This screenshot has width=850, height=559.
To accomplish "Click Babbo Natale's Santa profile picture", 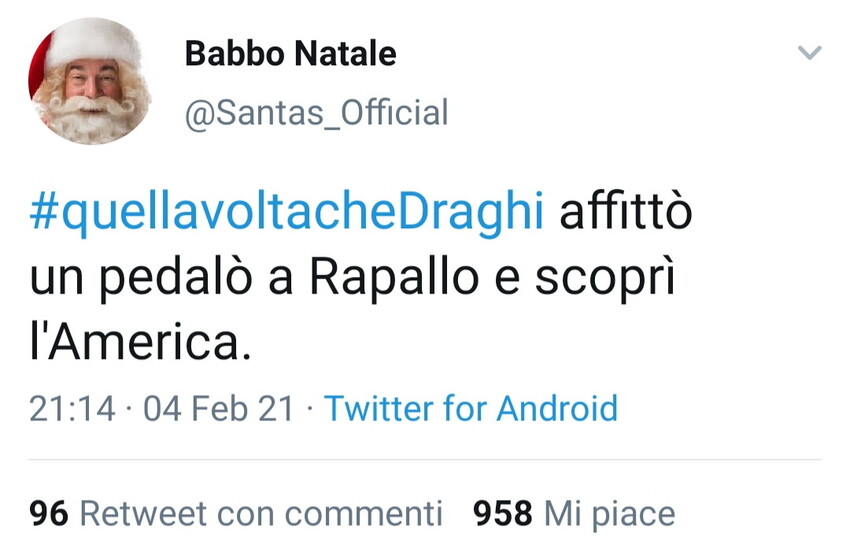I will click(x=89, y=82).
